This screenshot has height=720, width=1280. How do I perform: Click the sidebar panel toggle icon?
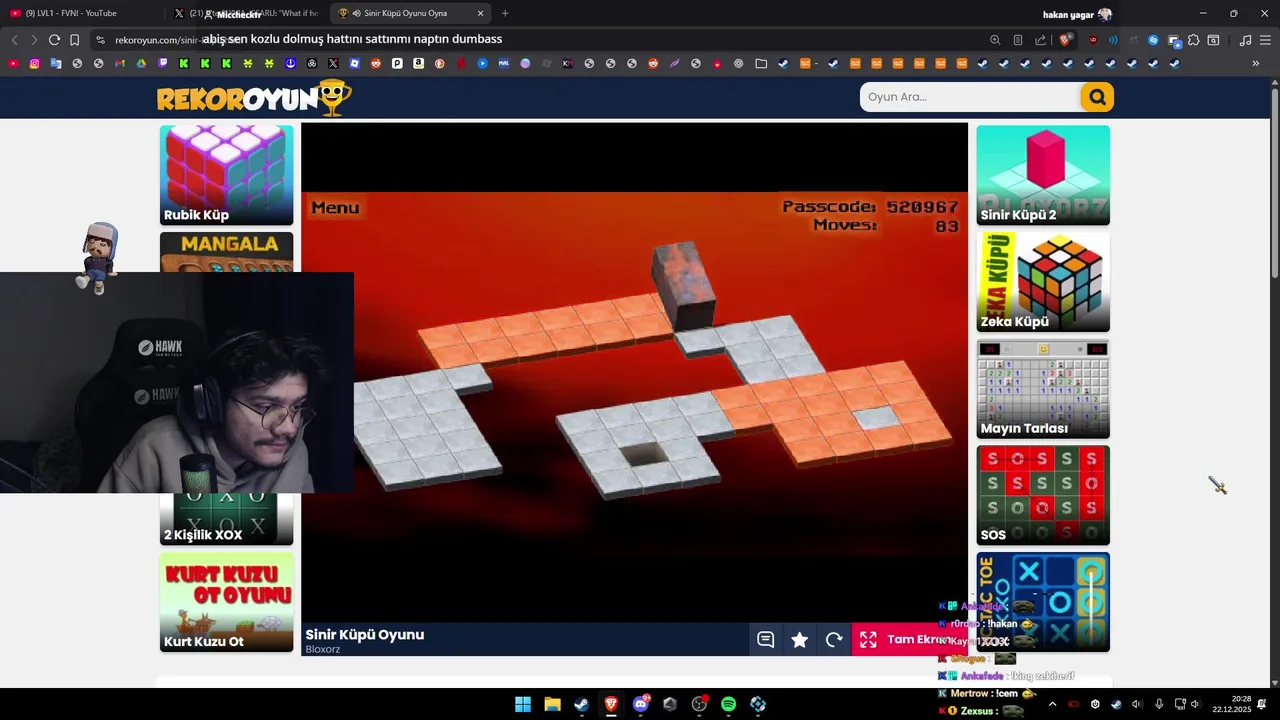tap(1213, 40)
